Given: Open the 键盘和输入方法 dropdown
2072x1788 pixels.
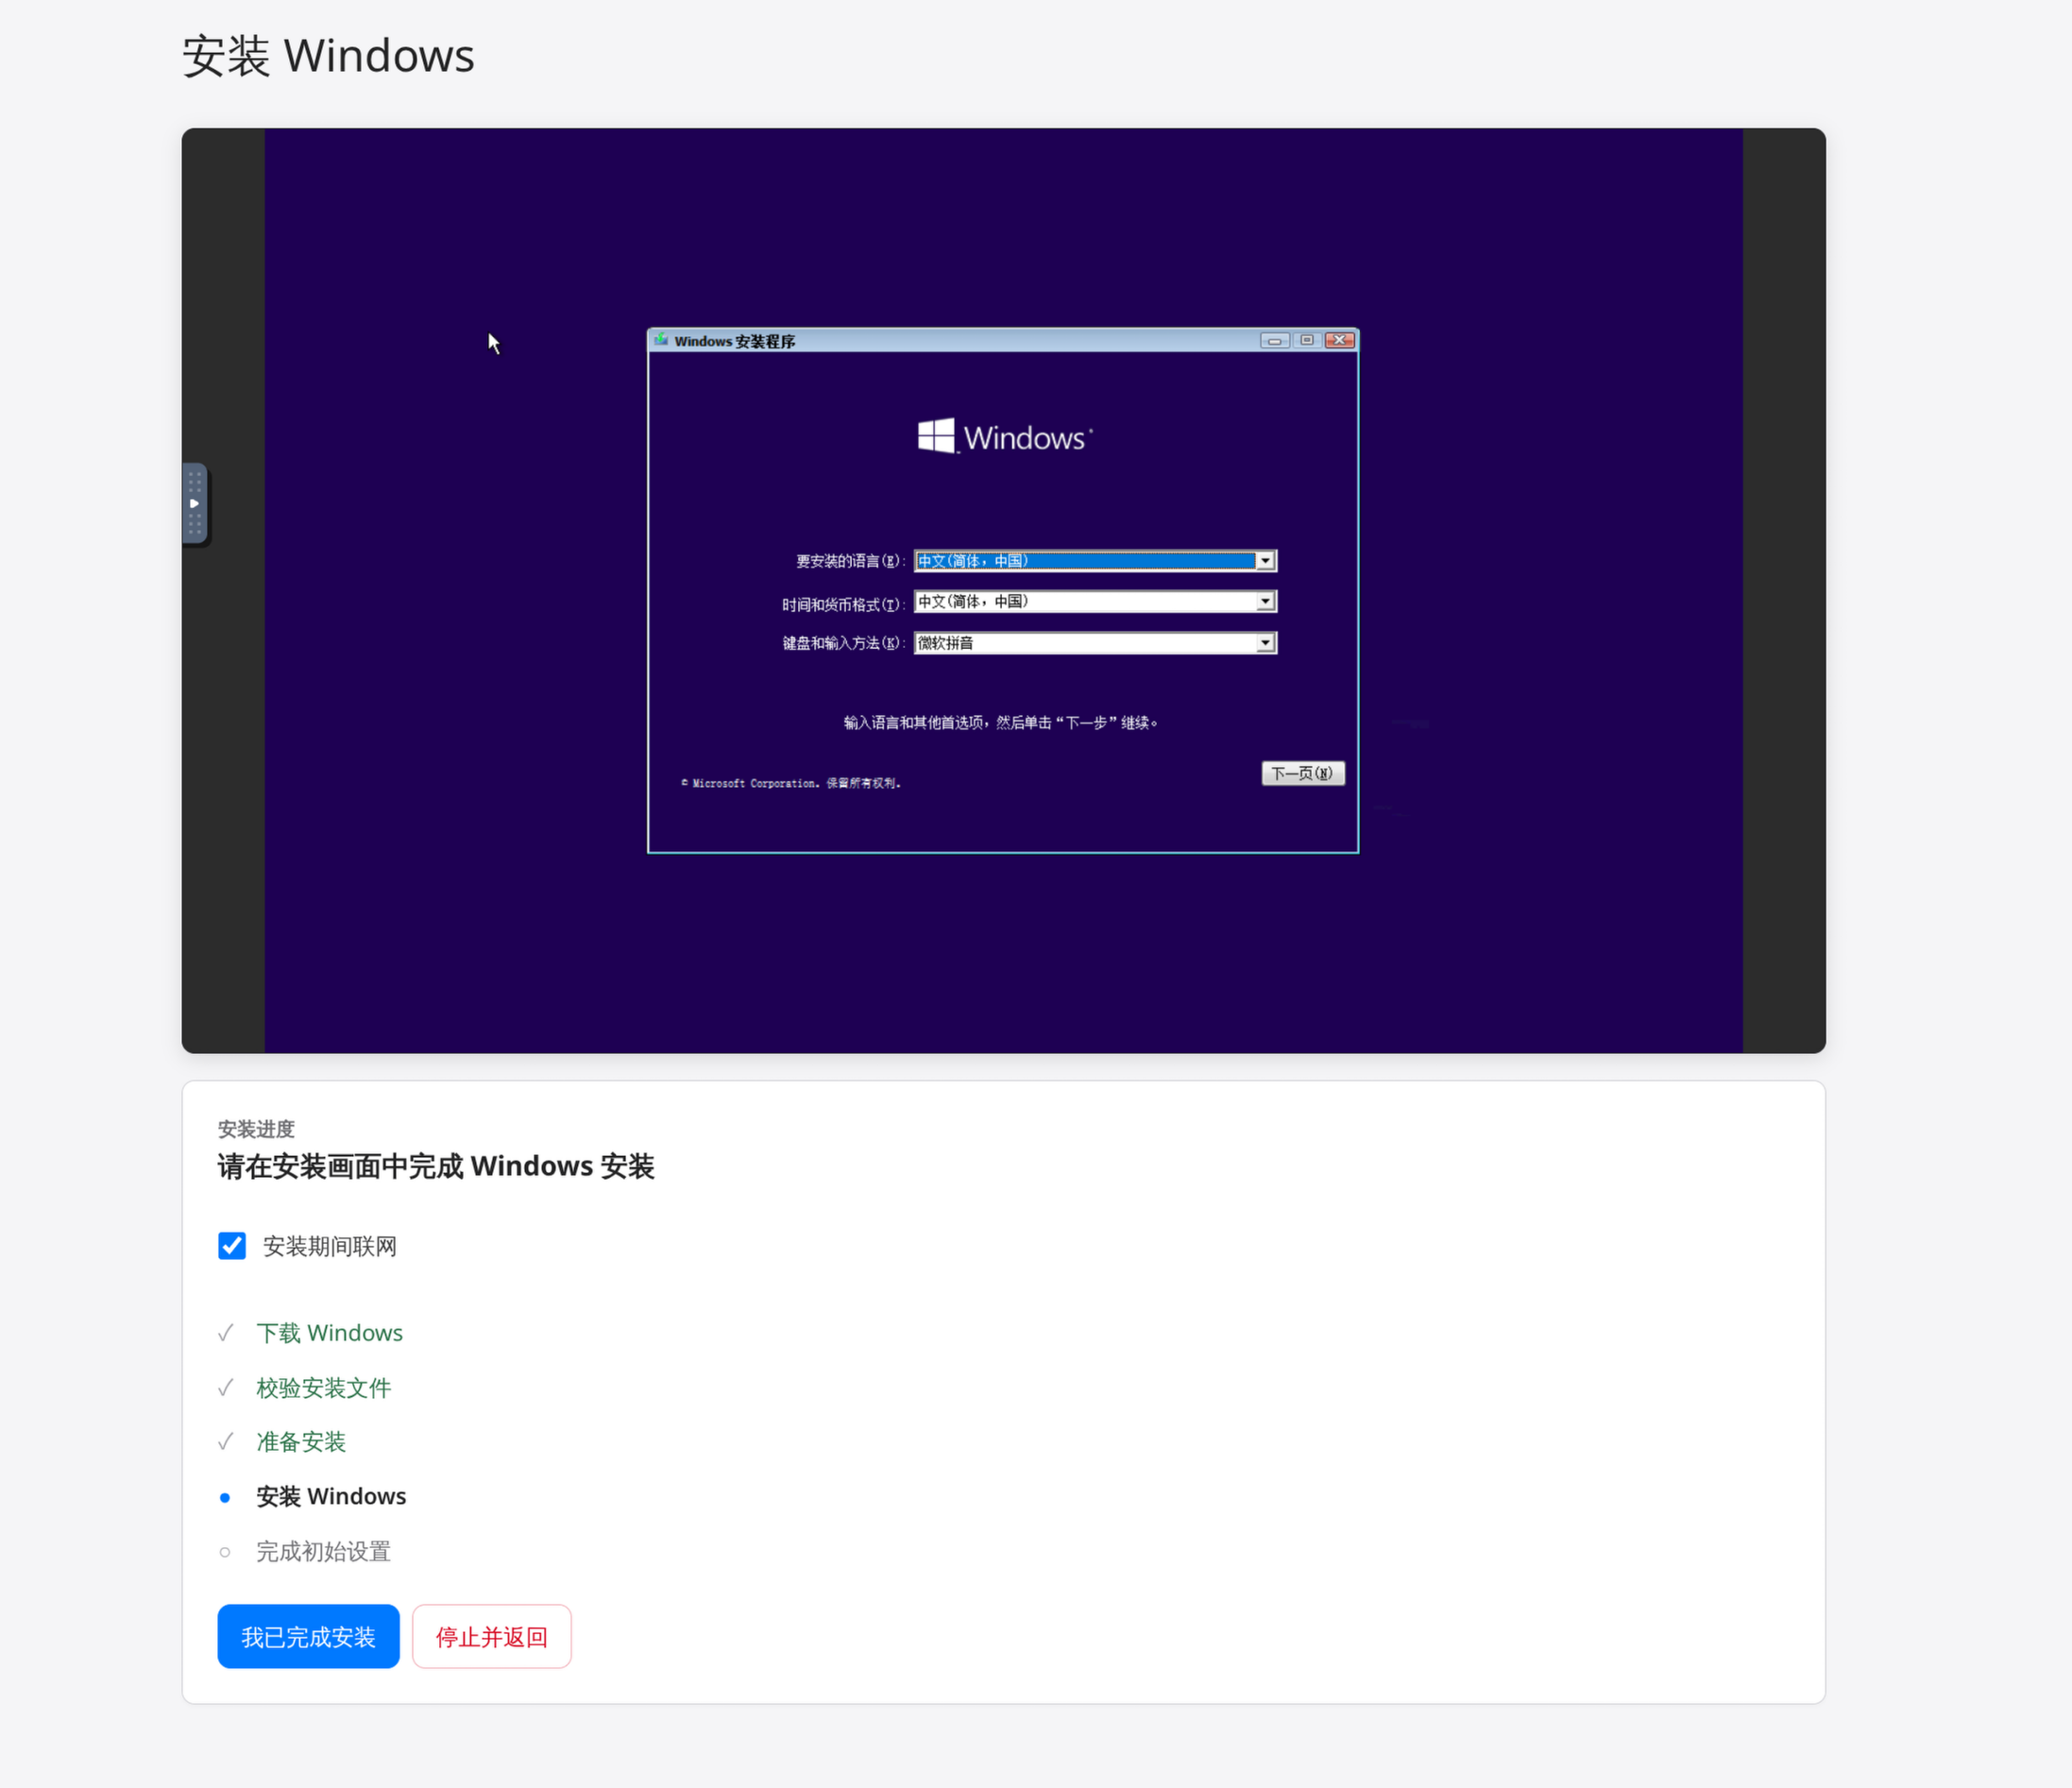Looking at the screenshot, I should click(x=1096, y=643).
